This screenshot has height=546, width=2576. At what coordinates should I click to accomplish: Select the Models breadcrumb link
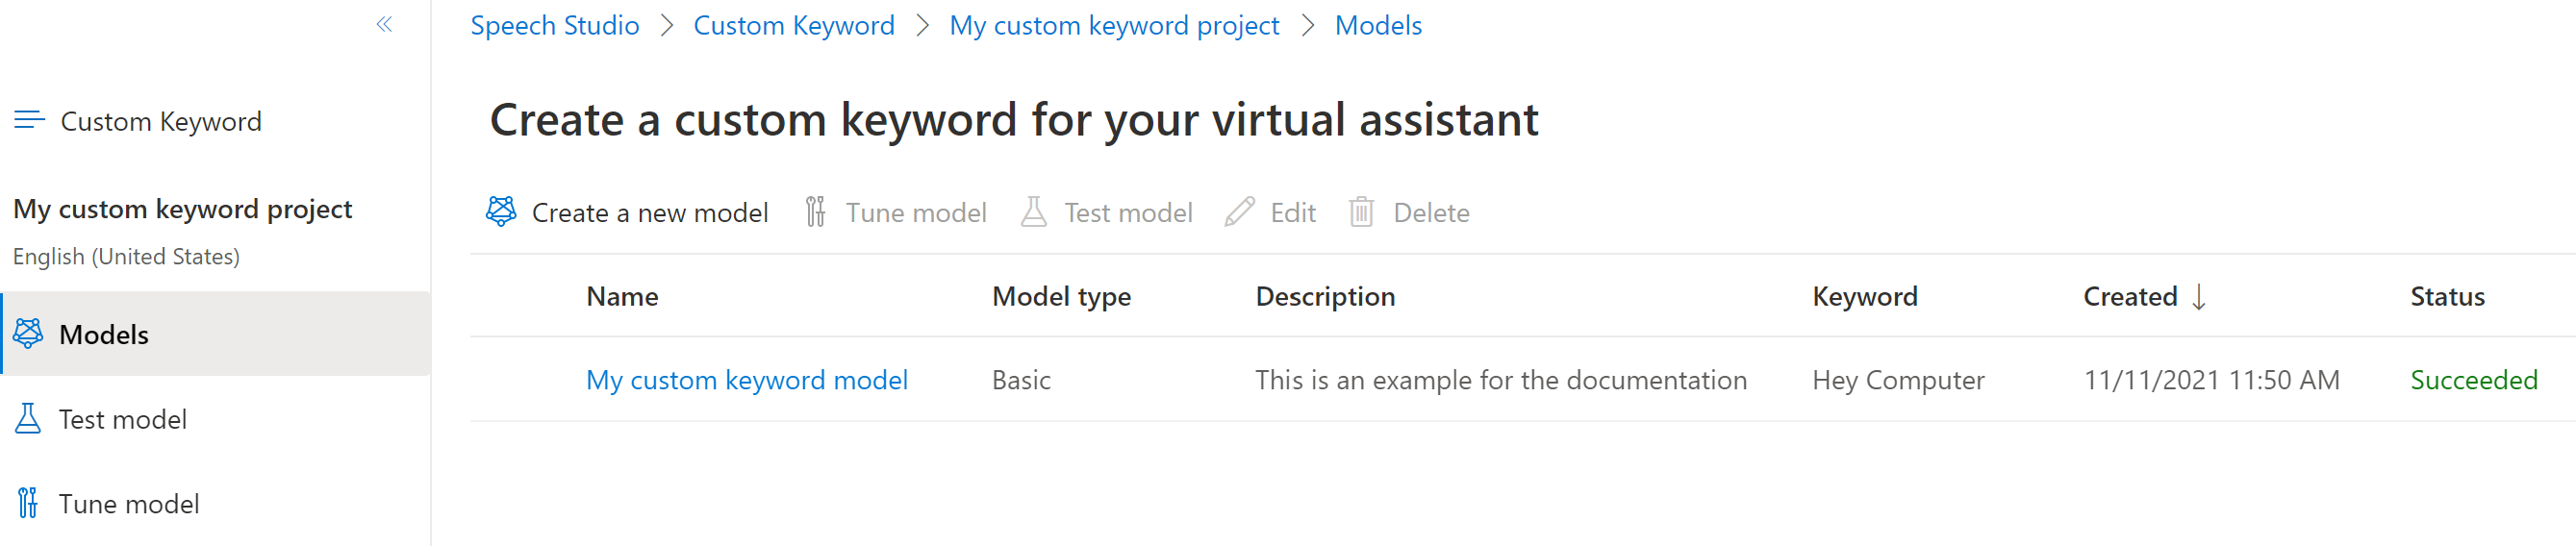click(x=1378, y=25)
